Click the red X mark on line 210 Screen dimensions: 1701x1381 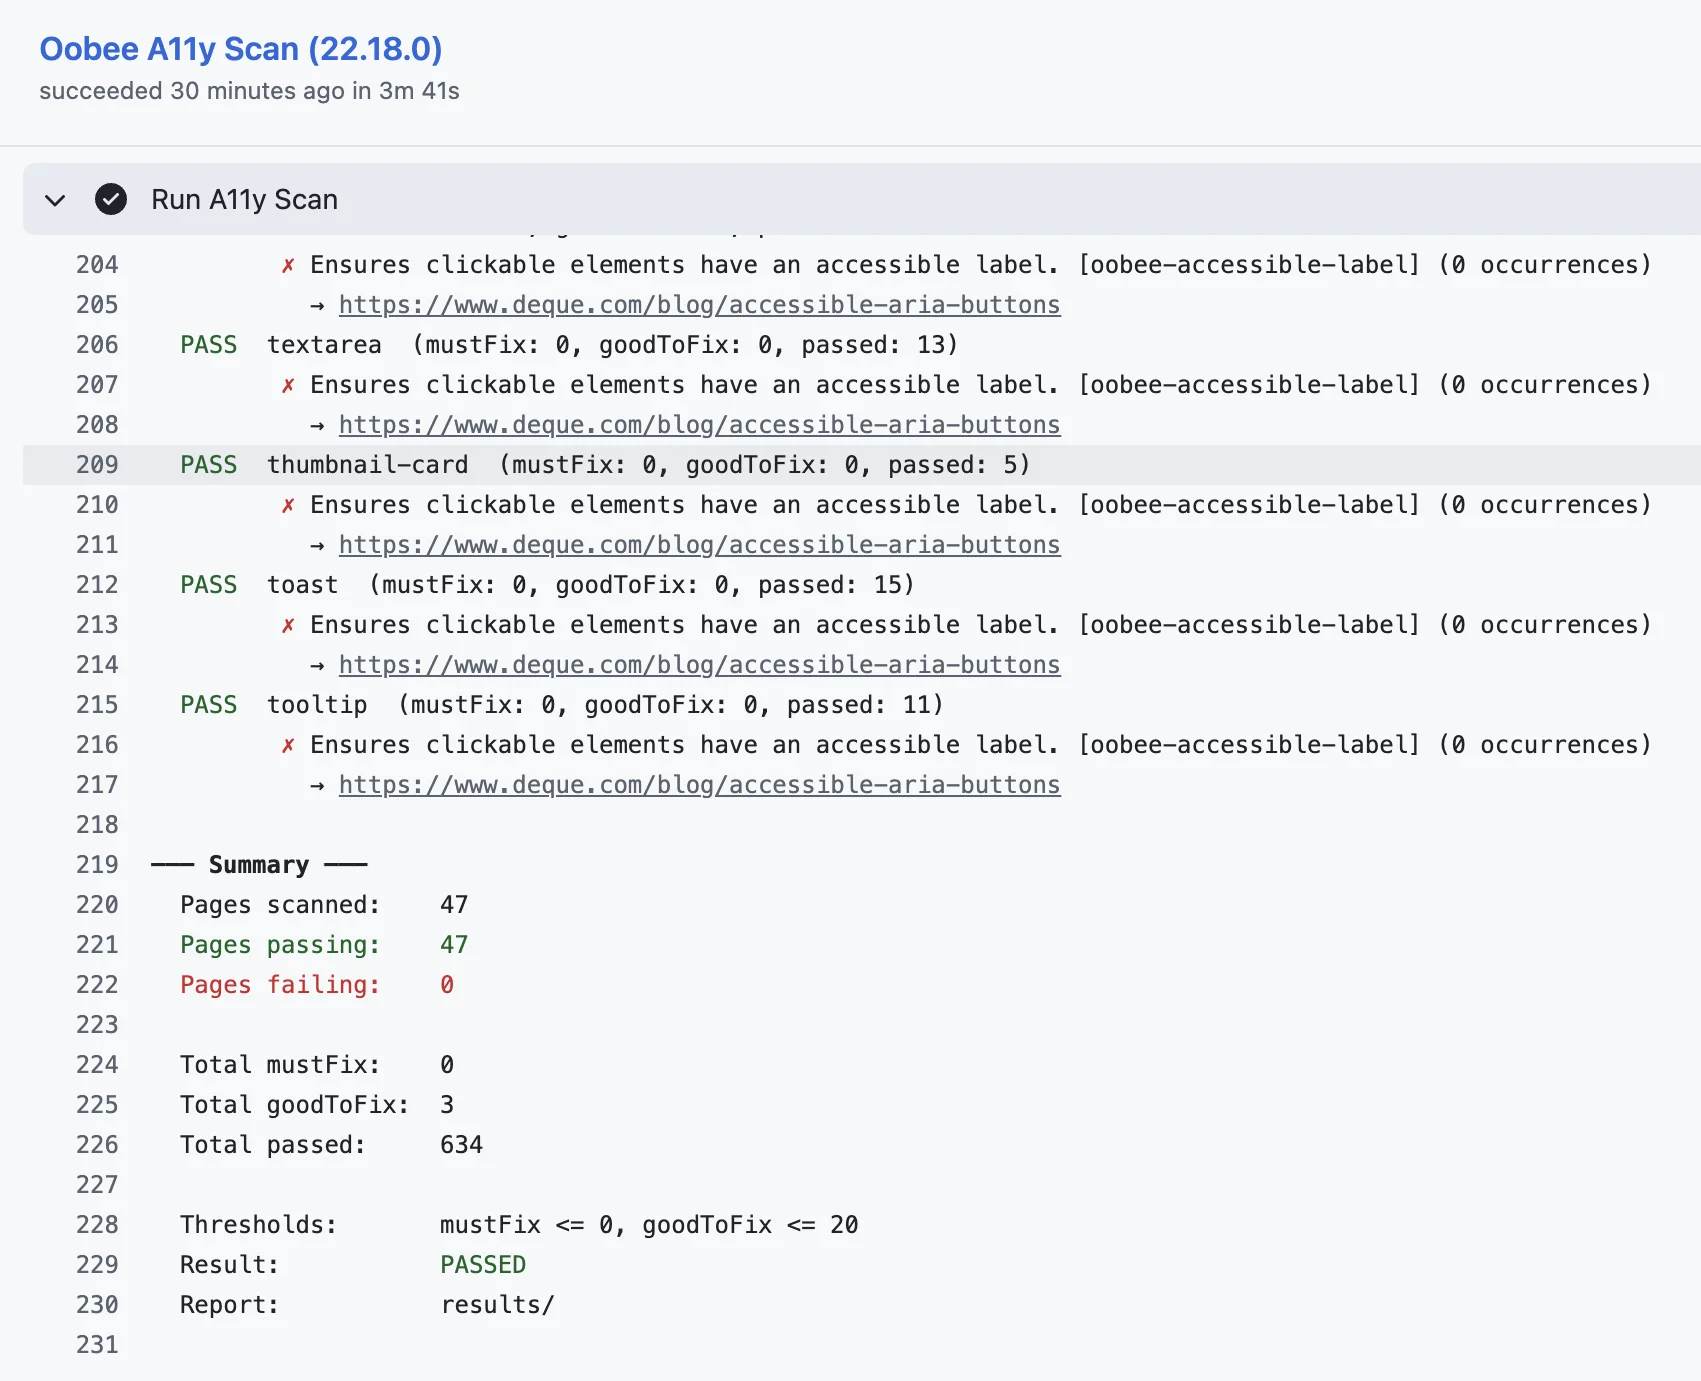pyautogui.click(x=288, y=505)
